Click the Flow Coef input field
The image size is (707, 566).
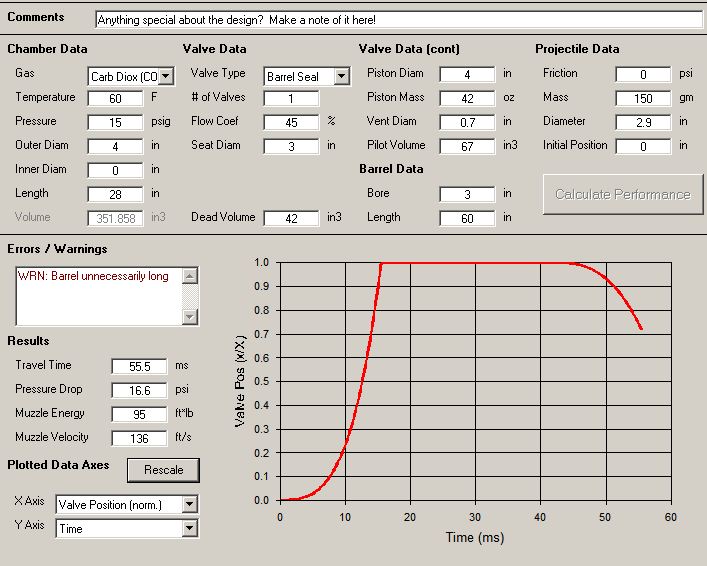point(291,122)
